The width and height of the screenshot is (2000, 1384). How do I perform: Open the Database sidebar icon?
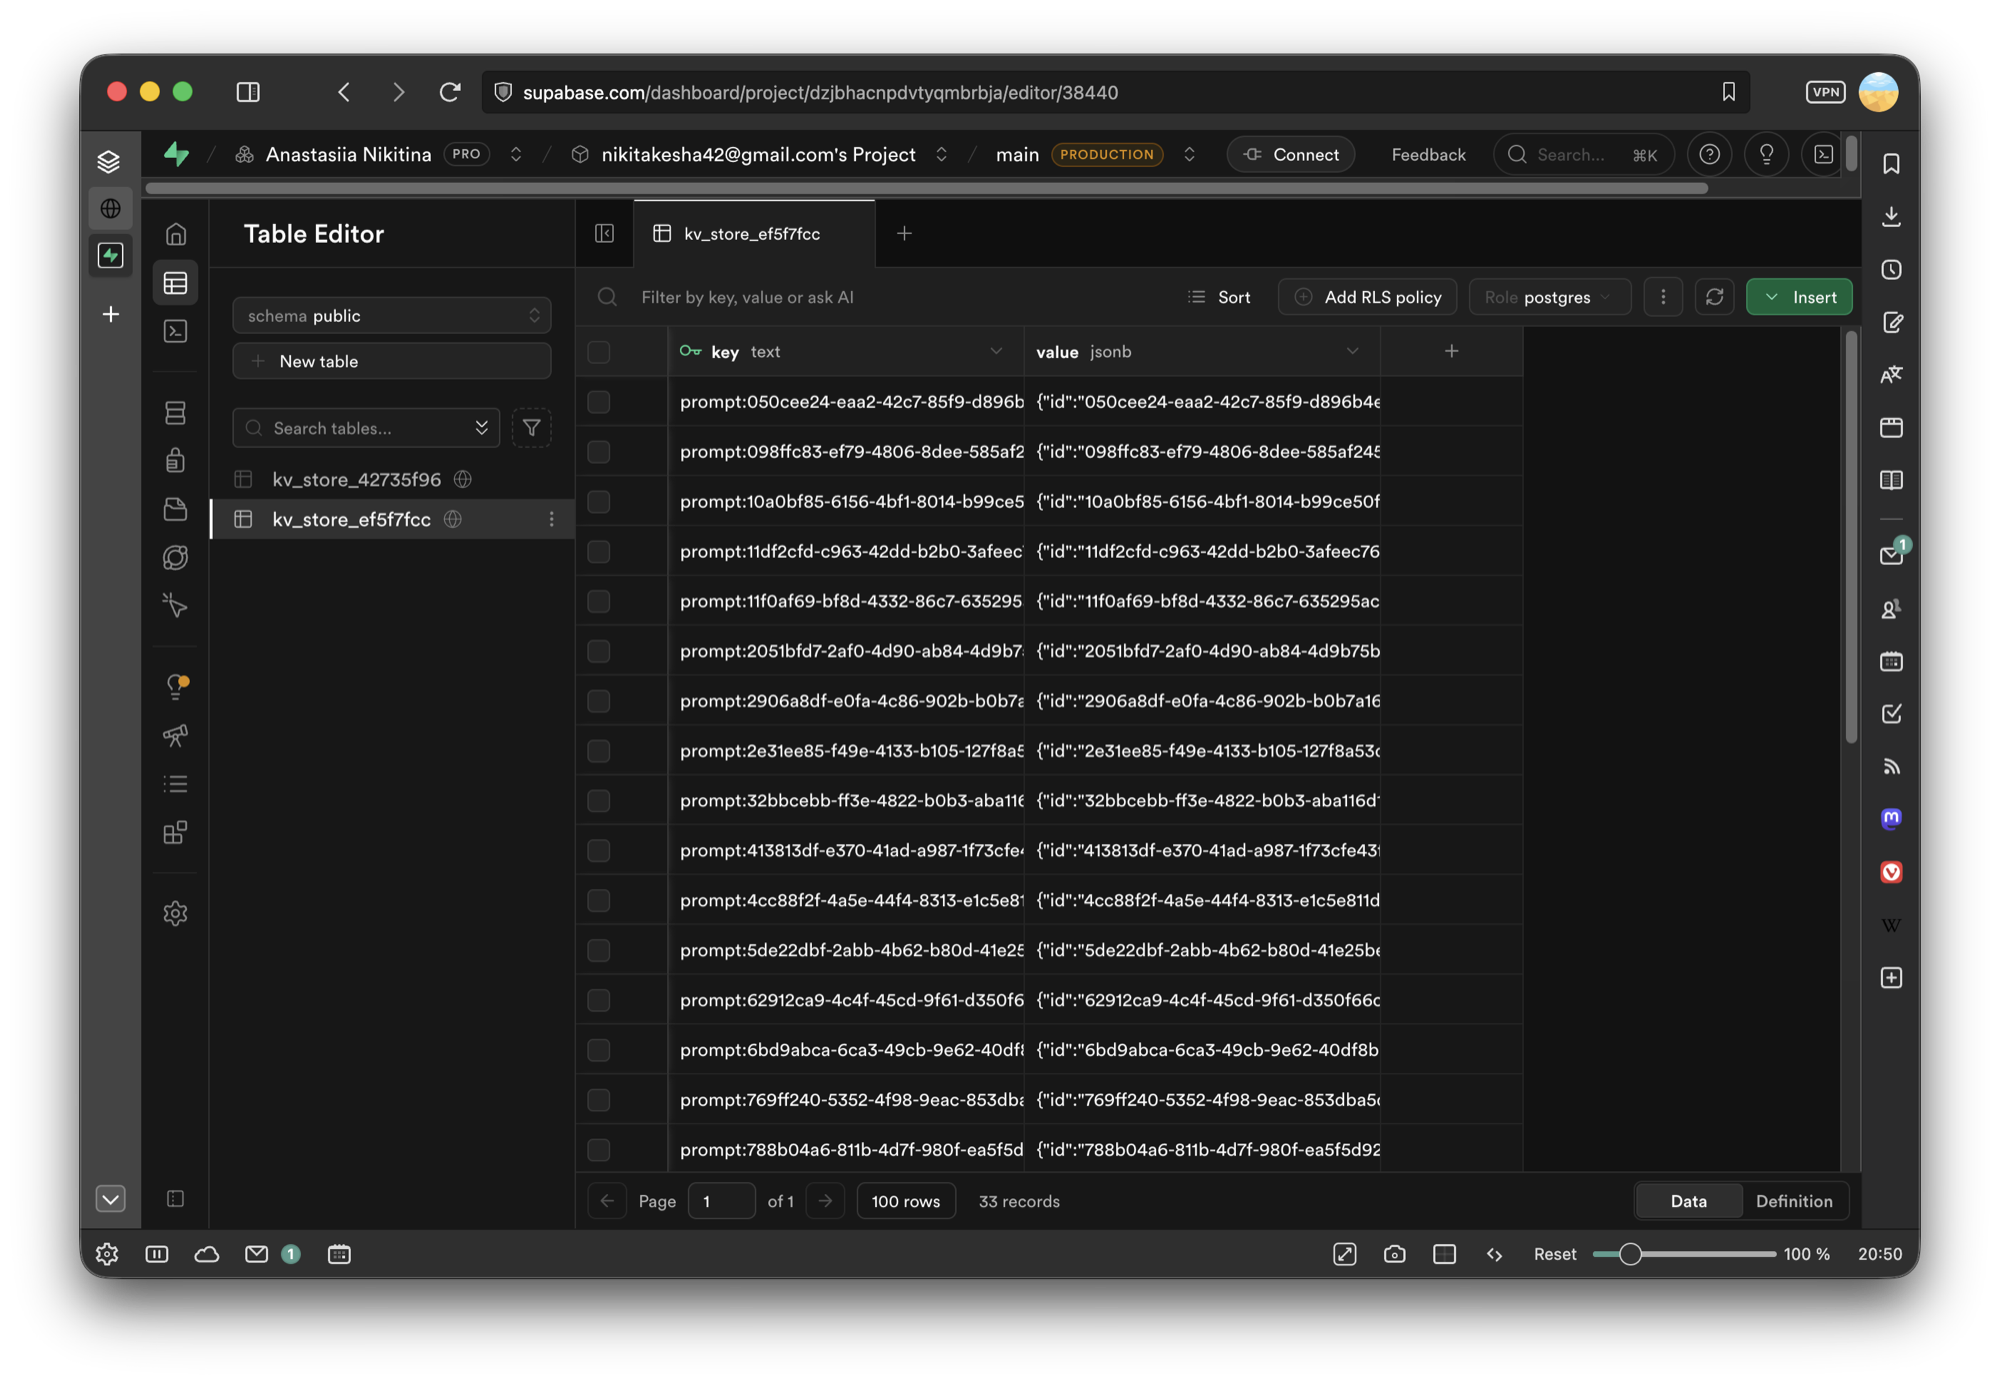point(176,412)
